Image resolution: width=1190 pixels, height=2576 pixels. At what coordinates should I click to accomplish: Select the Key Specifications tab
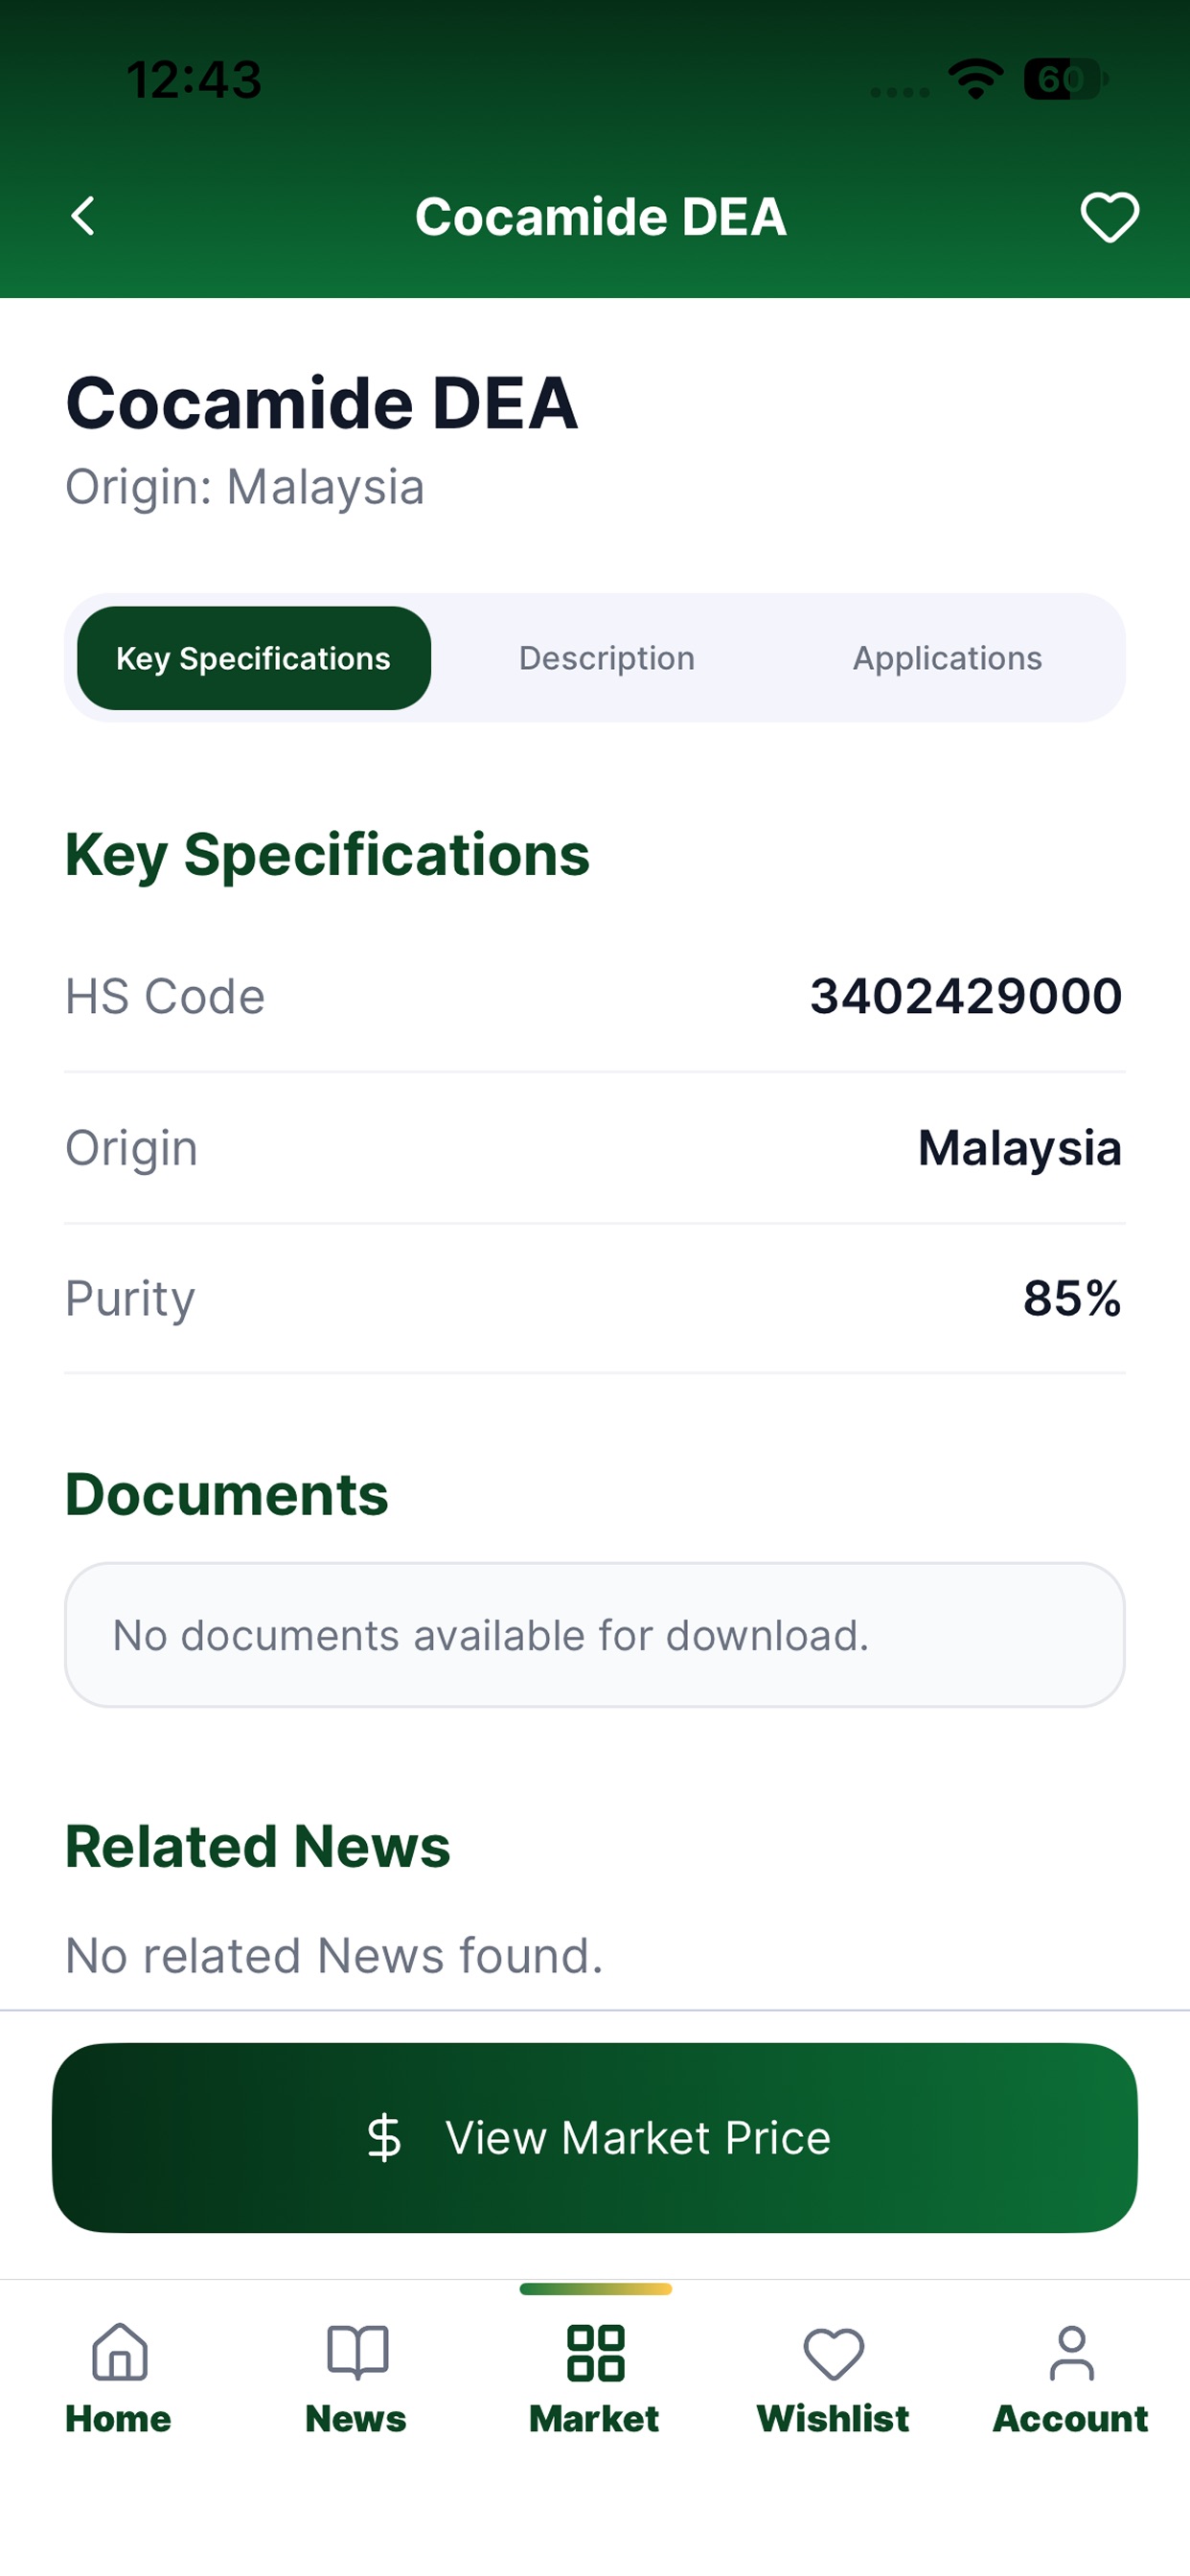point(254,658)
